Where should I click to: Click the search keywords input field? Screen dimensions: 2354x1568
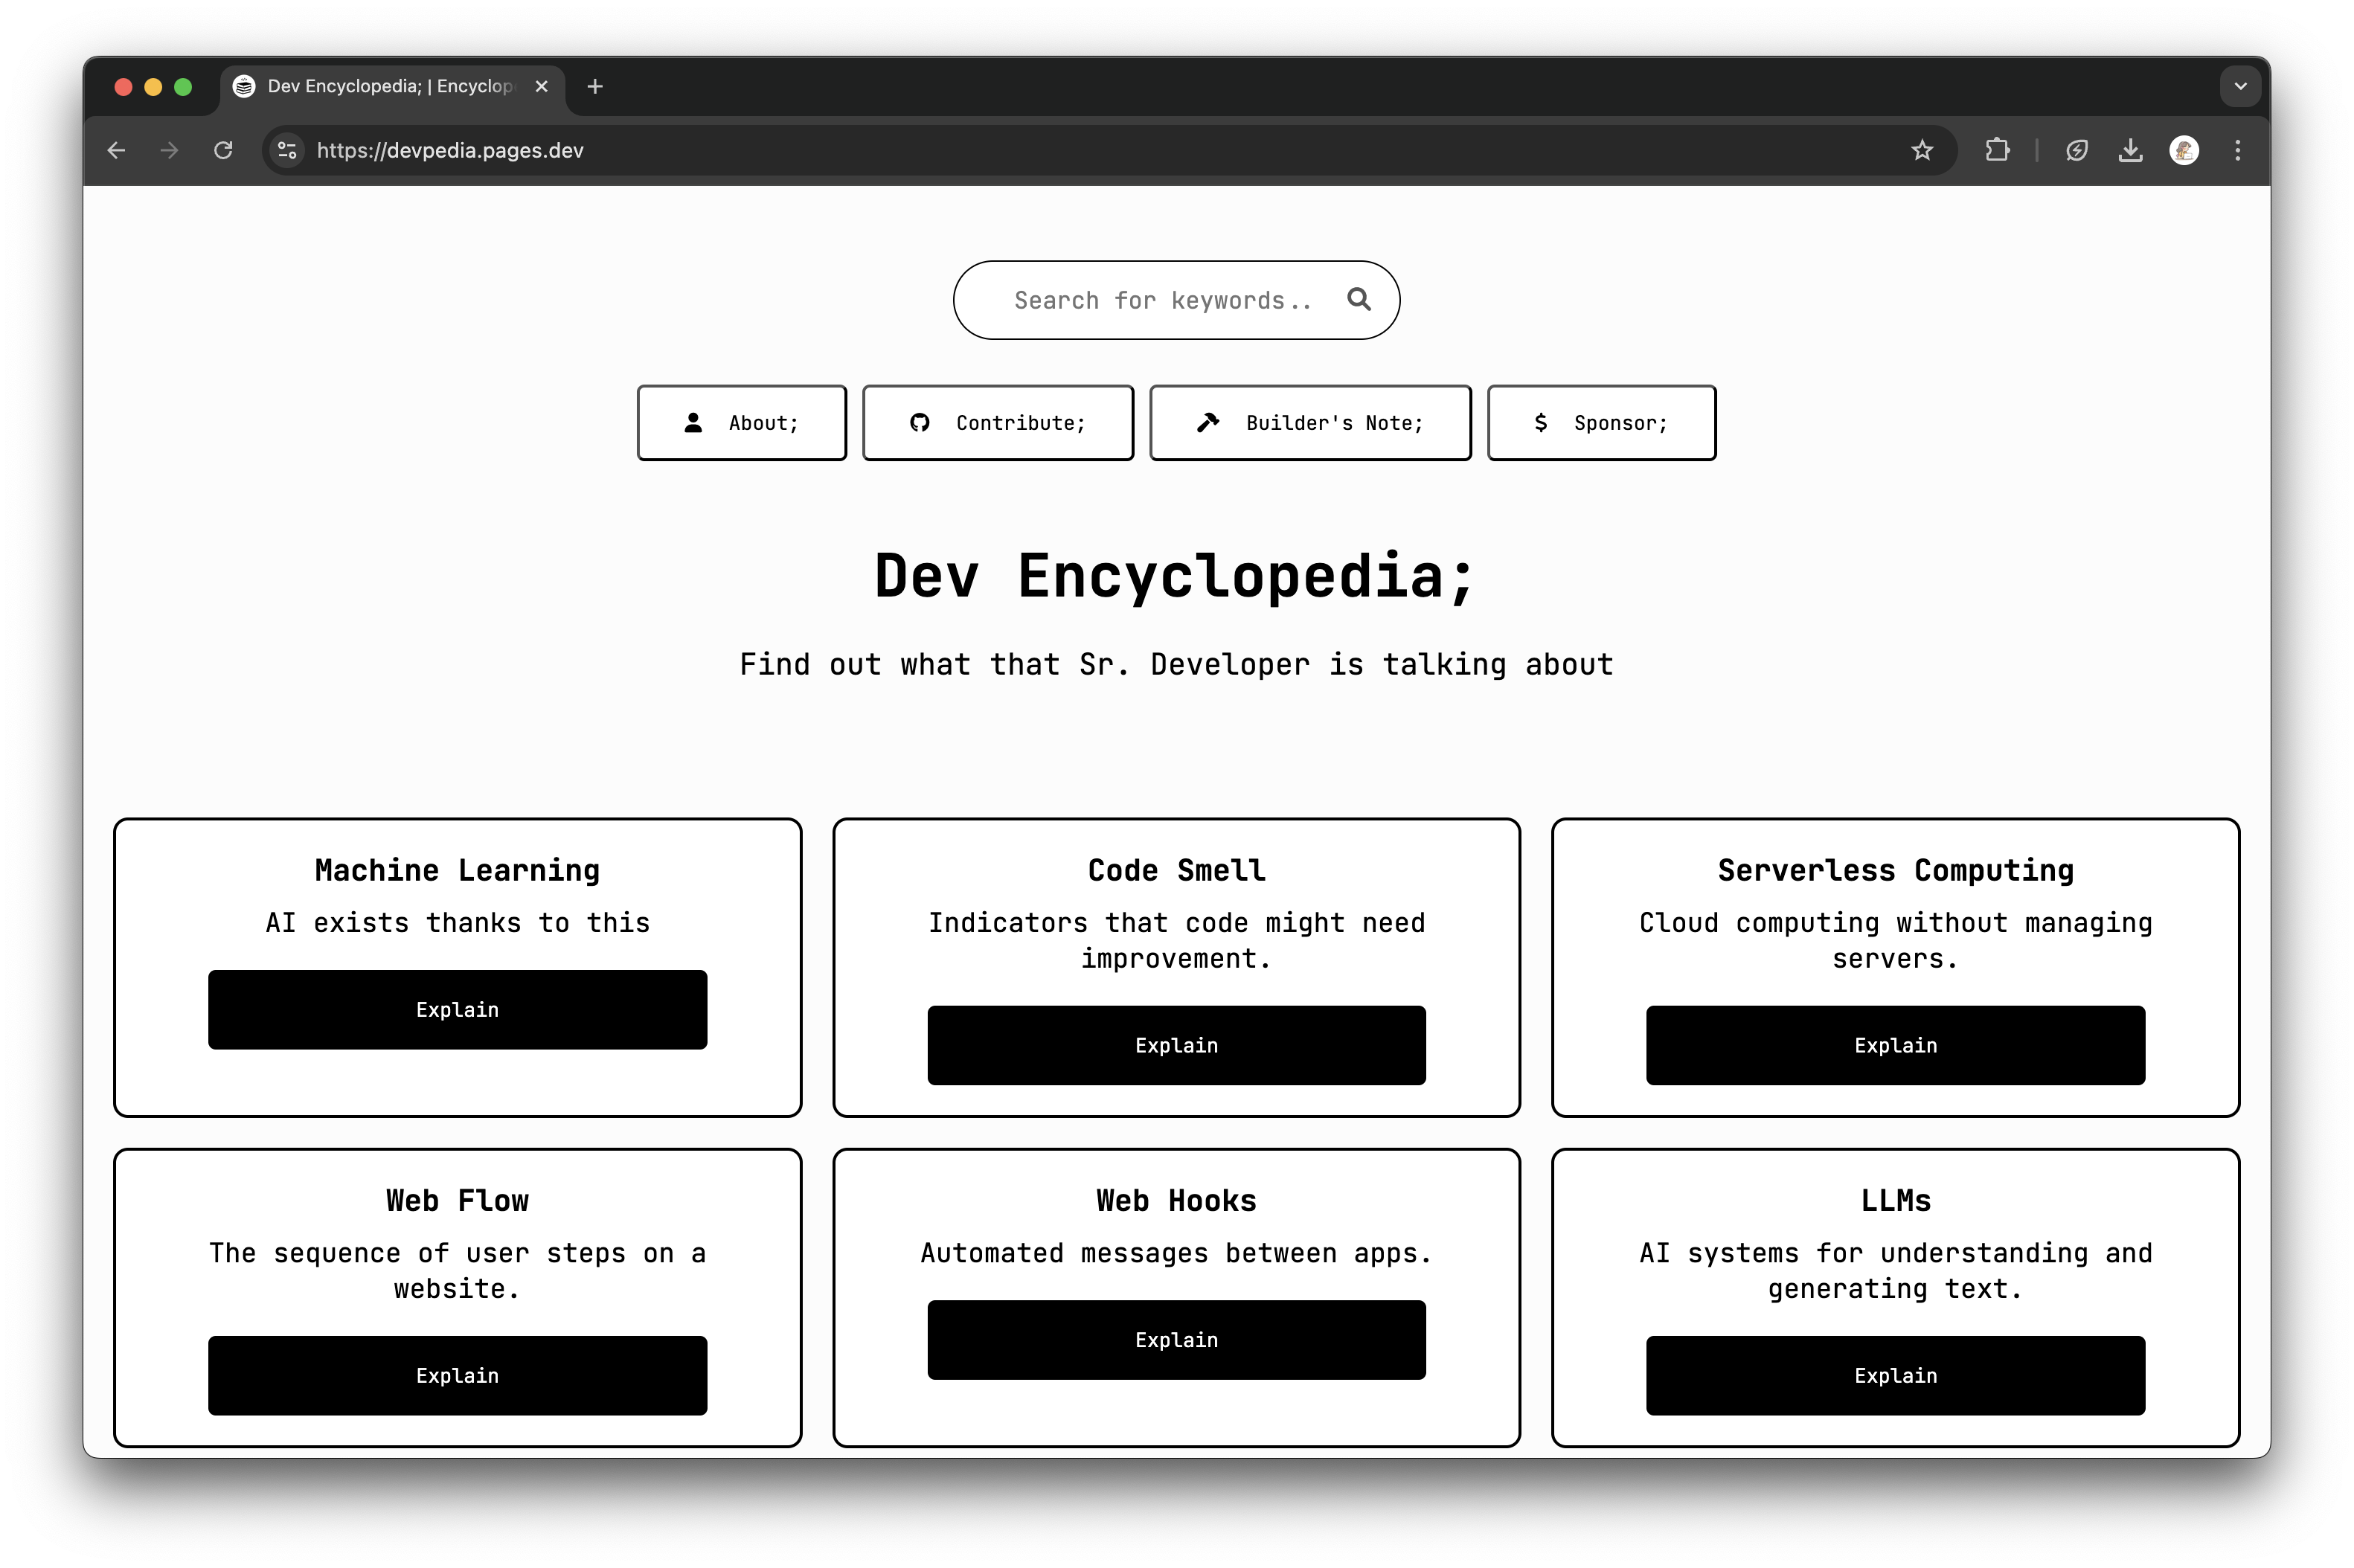(x=1176, y=299)
